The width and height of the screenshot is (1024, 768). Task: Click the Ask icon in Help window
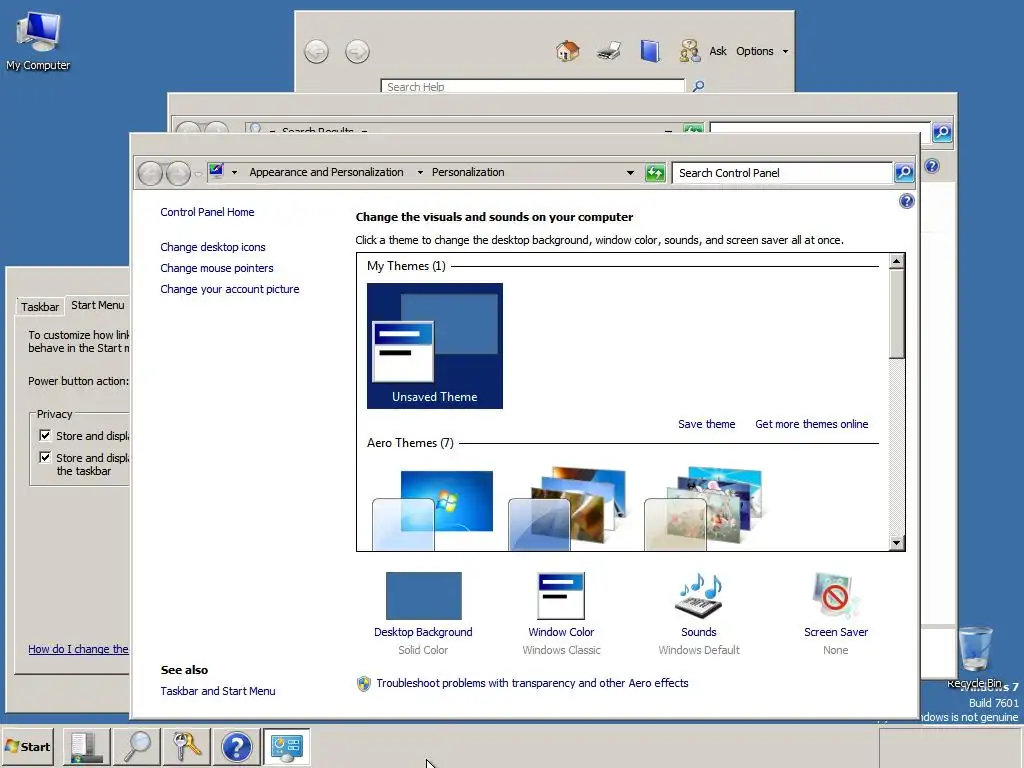[x=690, y=51]
